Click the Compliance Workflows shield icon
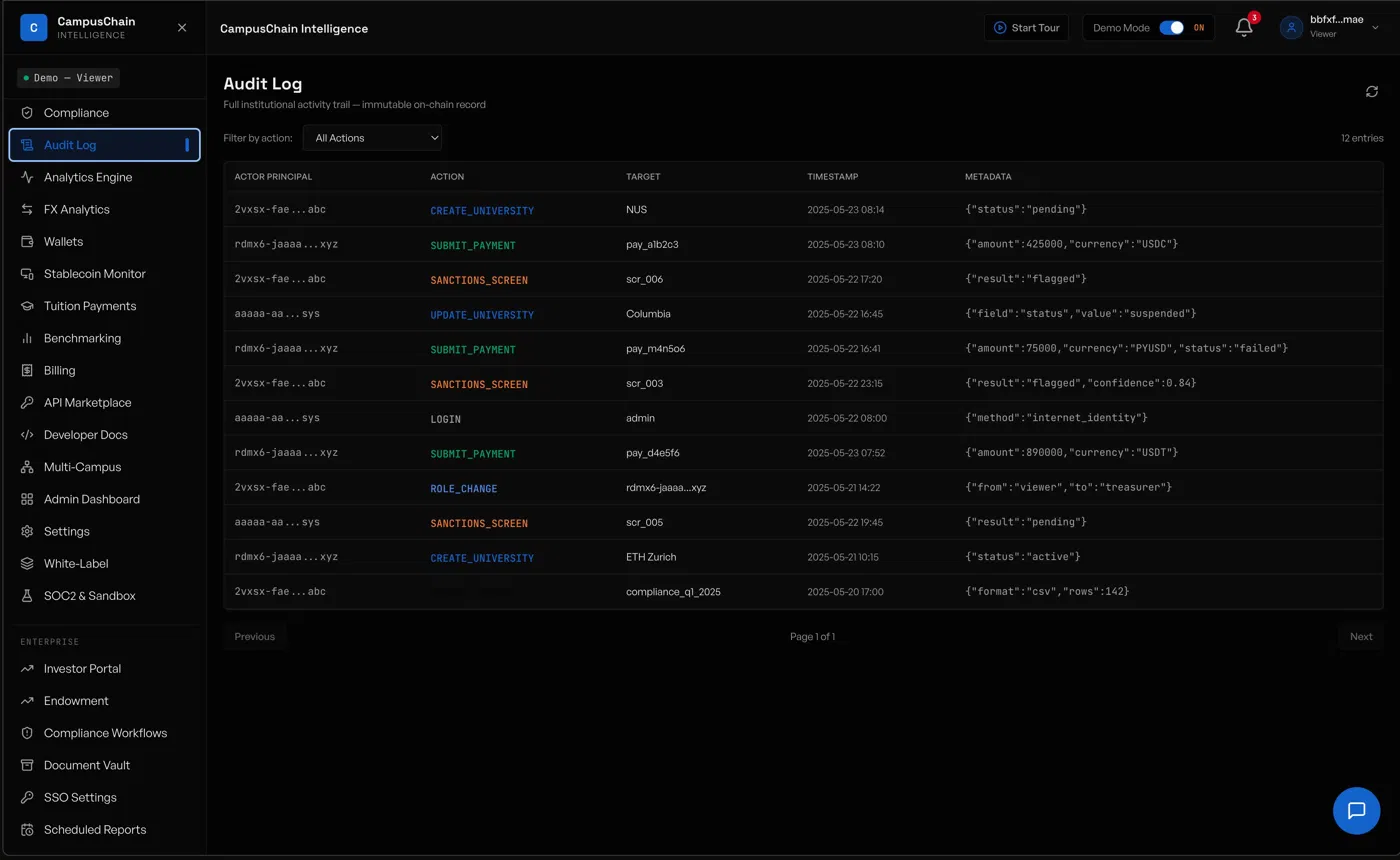 click(27, 733)
